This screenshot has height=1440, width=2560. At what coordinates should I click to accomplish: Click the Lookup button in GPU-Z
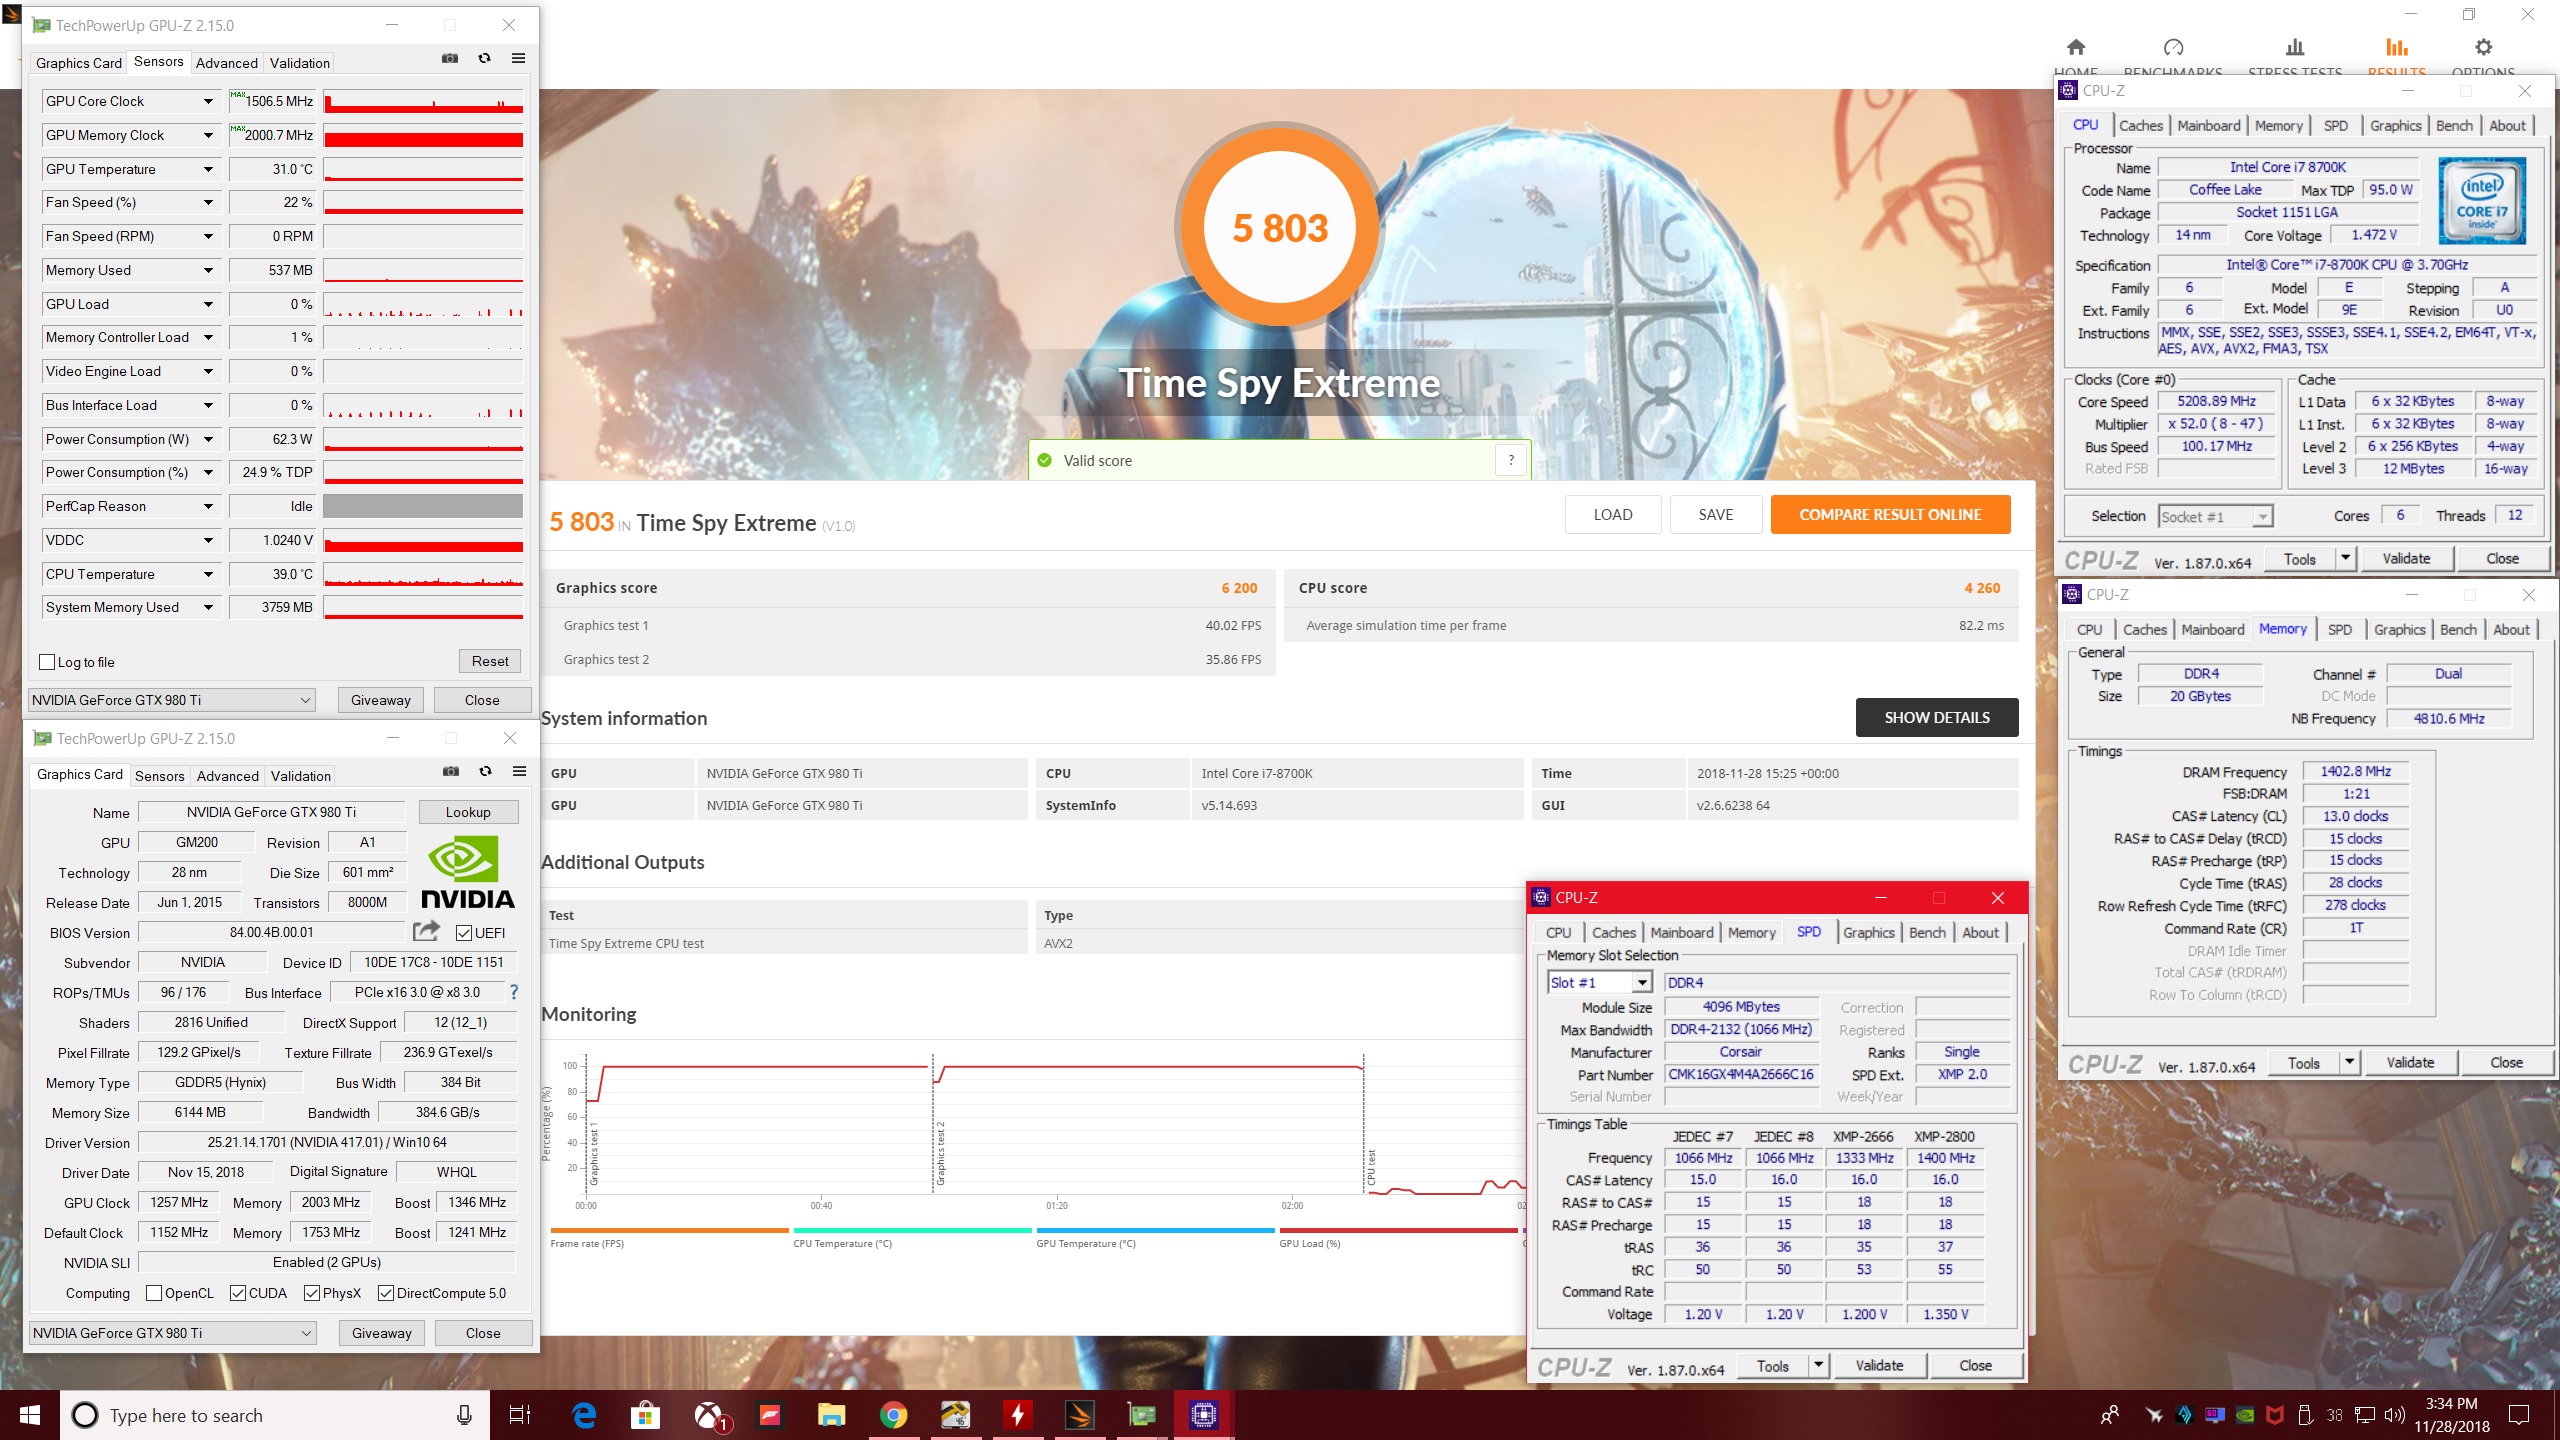(x=468, y=812)
